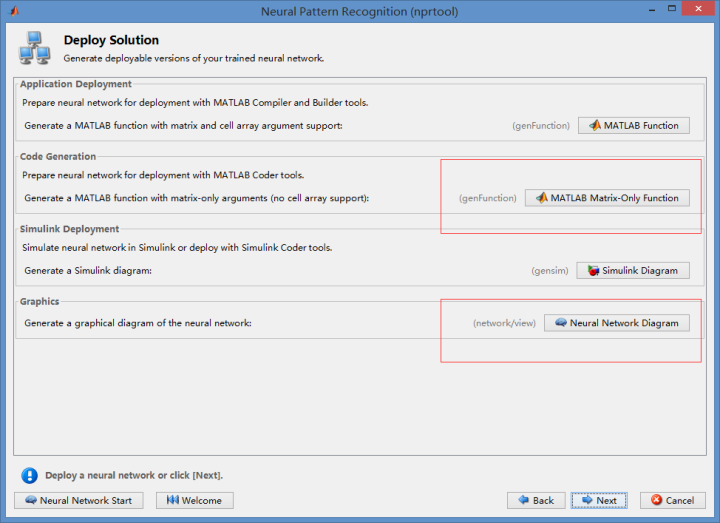Click the window title 'Neural Pattern Recognition (nprtool)'
The height and width of the screenshot is (523, 720).
(360, 11)
